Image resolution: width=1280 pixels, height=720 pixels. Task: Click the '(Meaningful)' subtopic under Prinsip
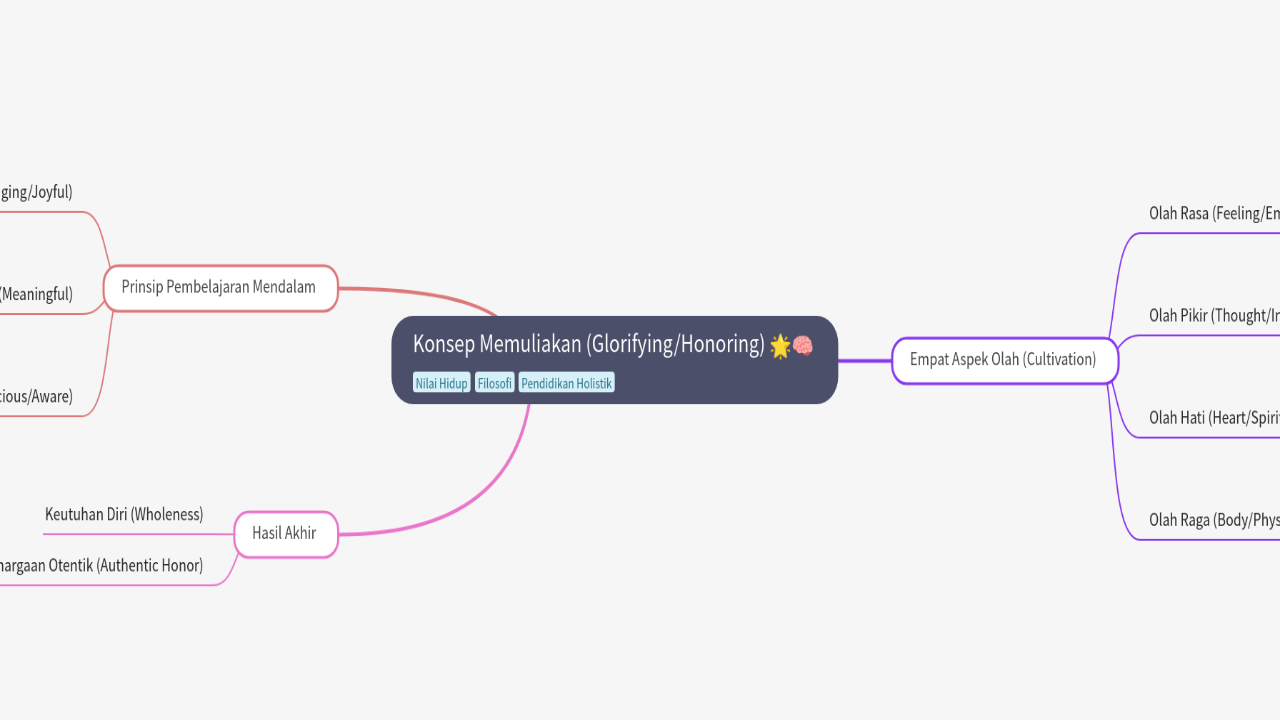click(37, 293)
